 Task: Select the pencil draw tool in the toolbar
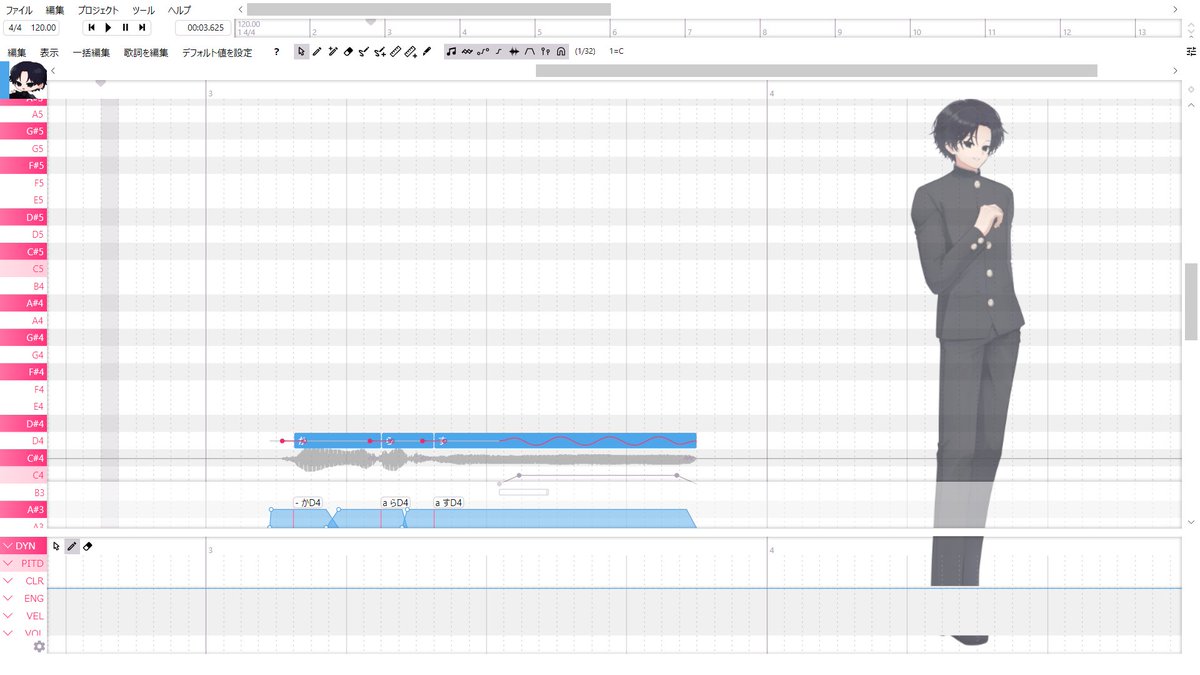point(317,51)
